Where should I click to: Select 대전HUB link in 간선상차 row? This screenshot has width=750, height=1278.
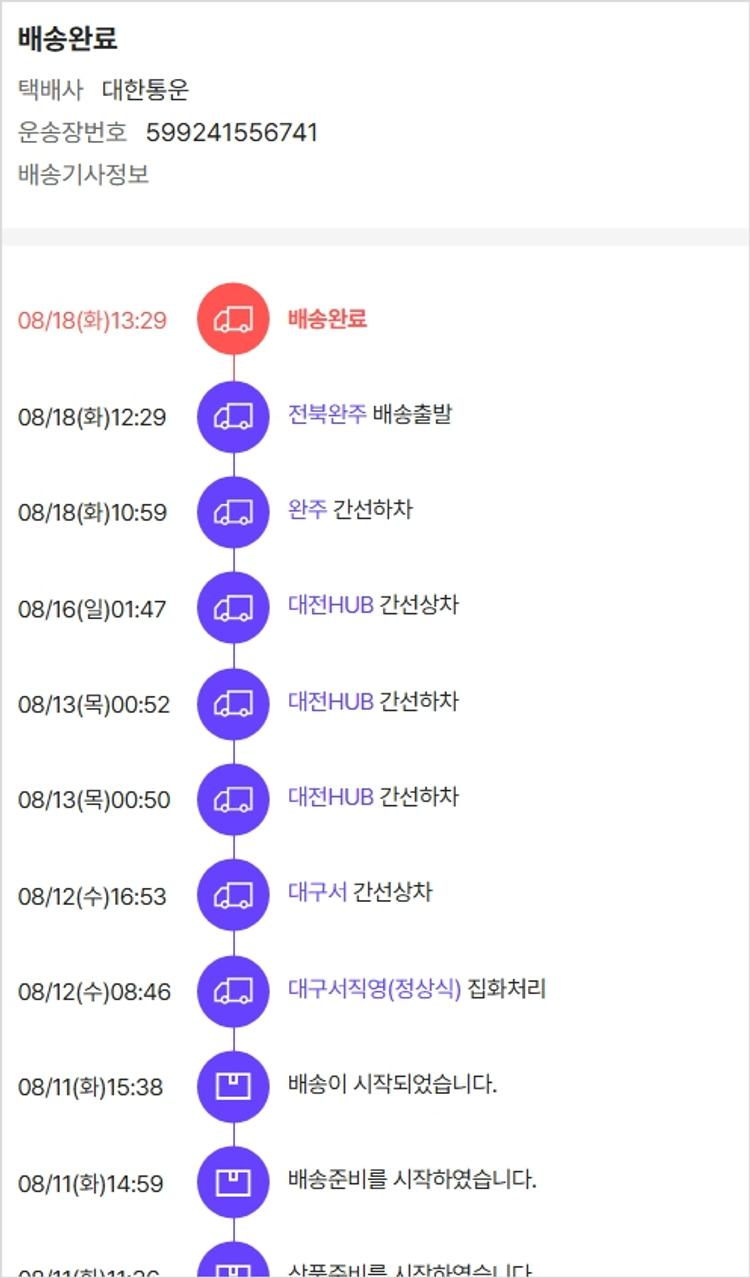[x=331, y=606]
